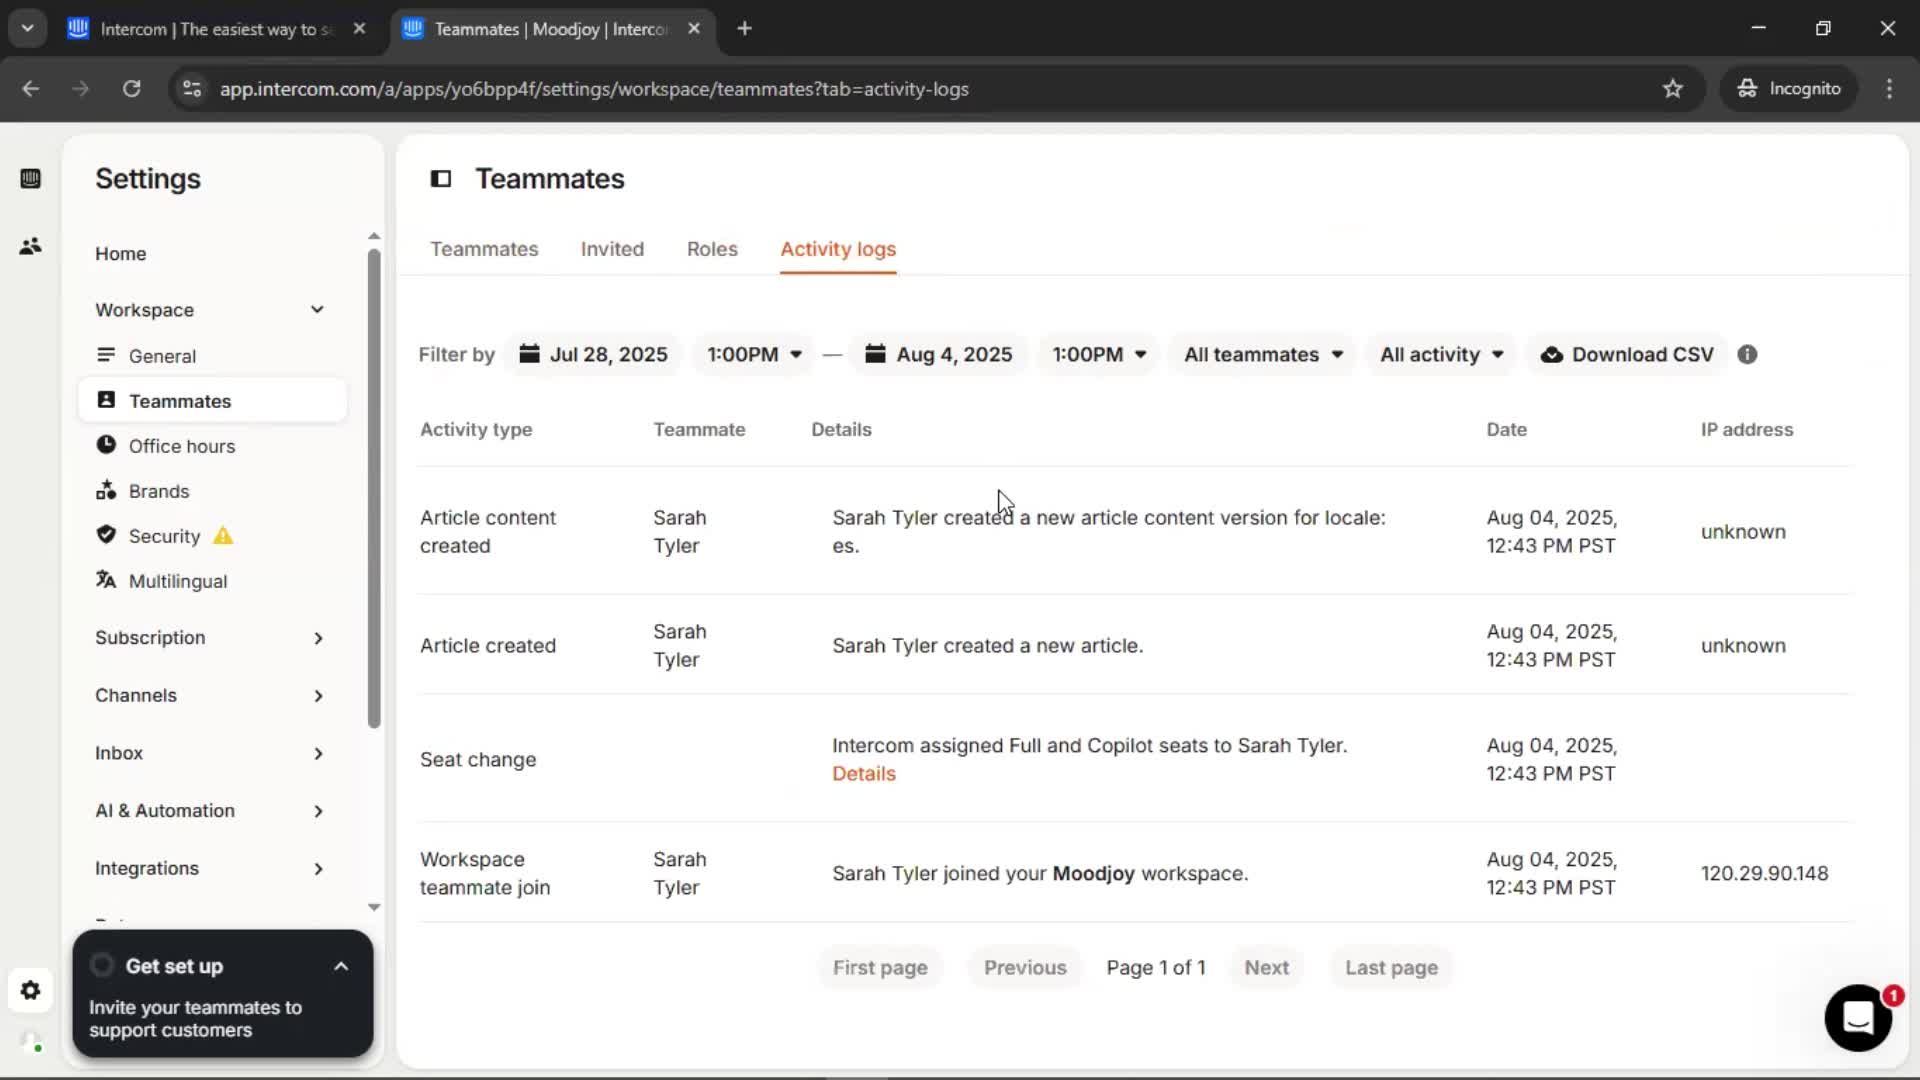The height and width of the screenshot is (1080, 1920).
Task: Click the Next page button
Action: click(x=1266, y=967)
